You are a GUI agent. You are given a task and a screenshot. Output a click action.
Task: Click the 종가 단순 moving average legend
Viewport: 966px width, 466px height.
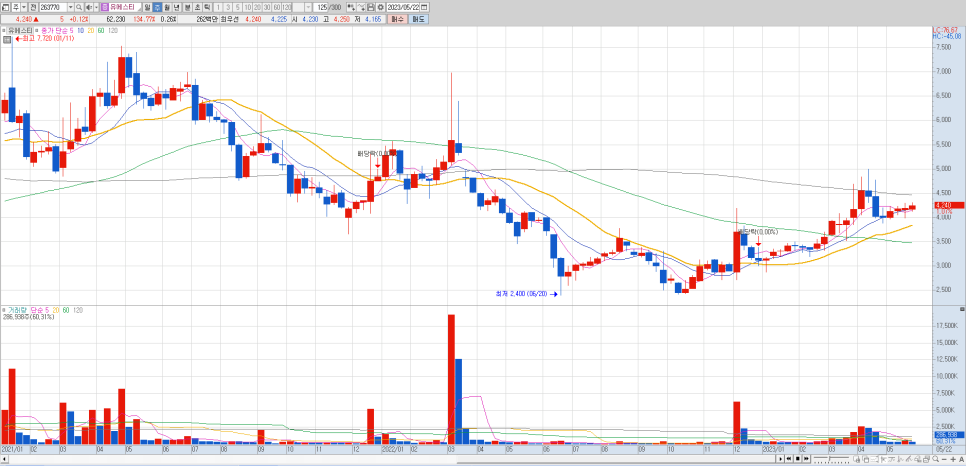[x=55, y=30]
